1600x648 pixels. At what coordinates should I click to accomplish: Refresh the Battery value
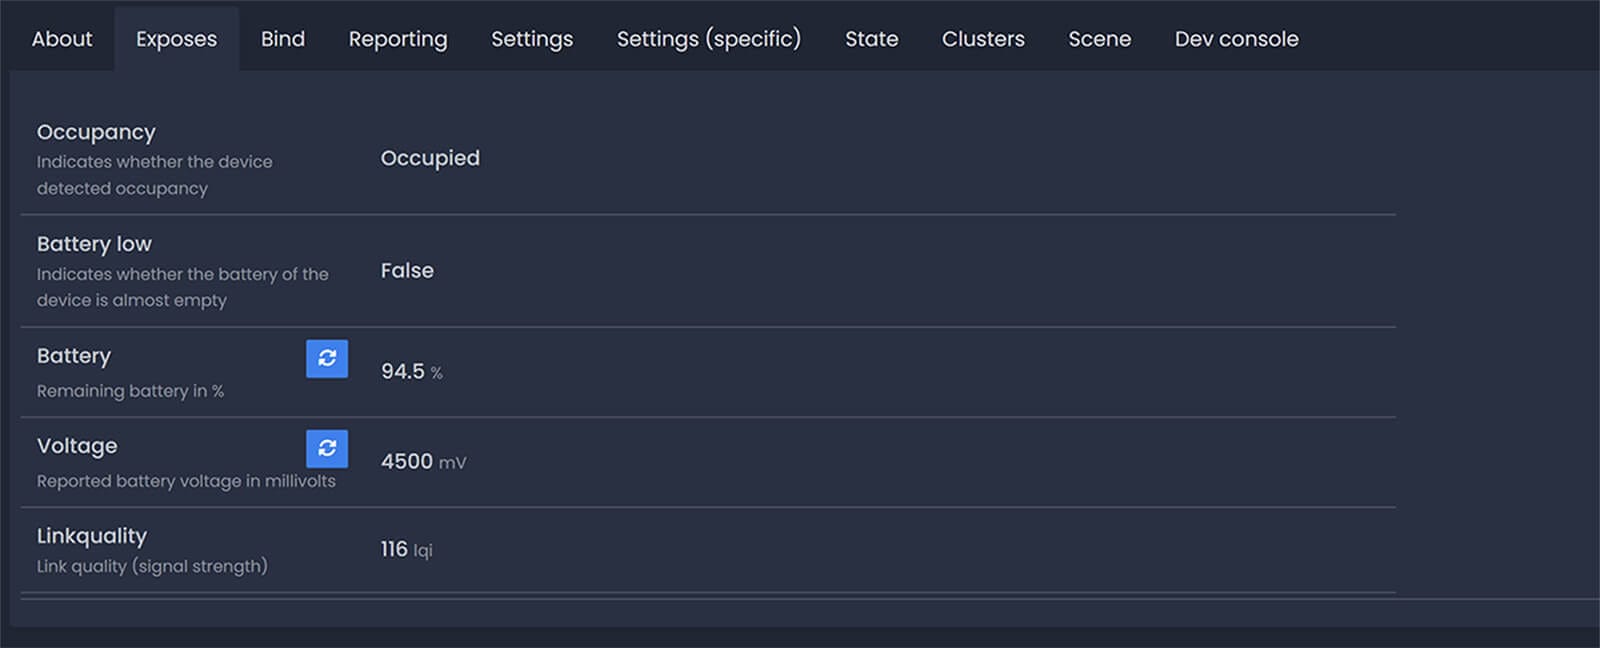click(x=327, y=358)
